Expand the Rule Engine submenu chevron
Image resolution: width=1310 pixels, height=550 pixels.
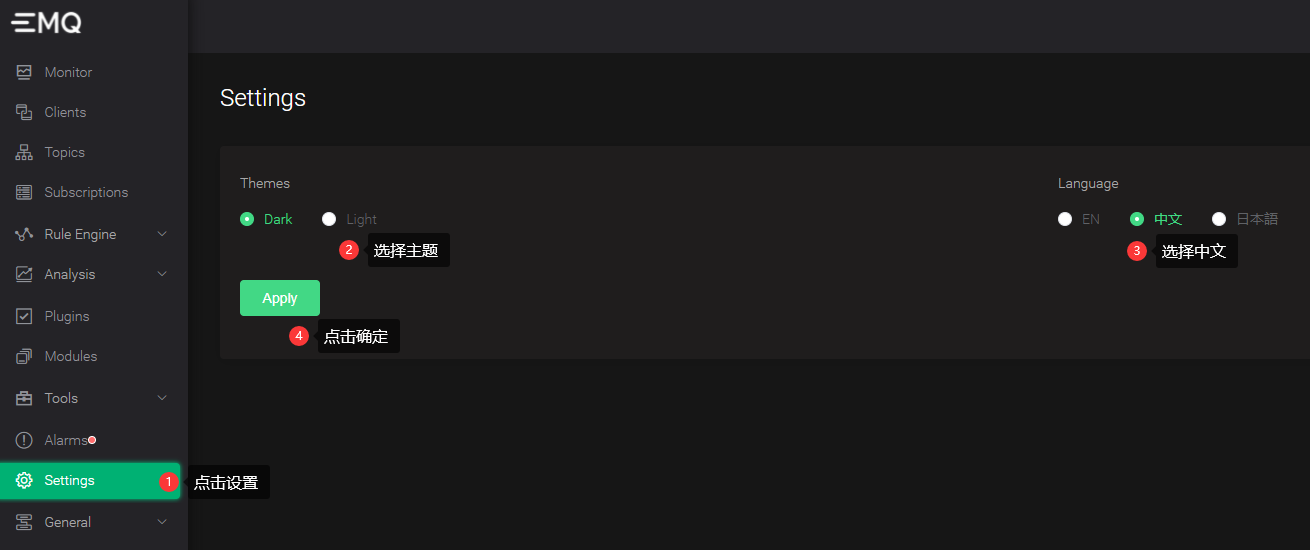pos(162,234)
